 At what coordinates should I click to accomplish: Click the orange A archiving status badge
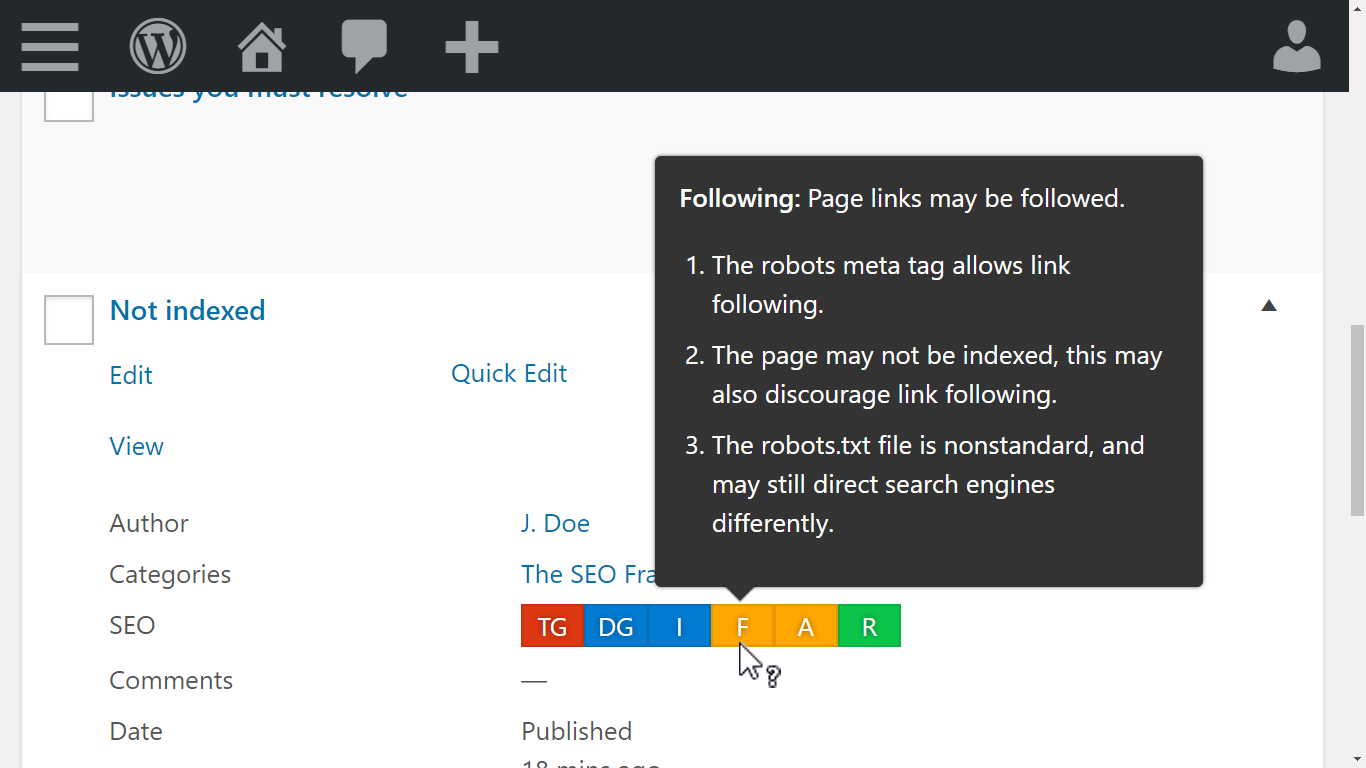pos(805,625)
